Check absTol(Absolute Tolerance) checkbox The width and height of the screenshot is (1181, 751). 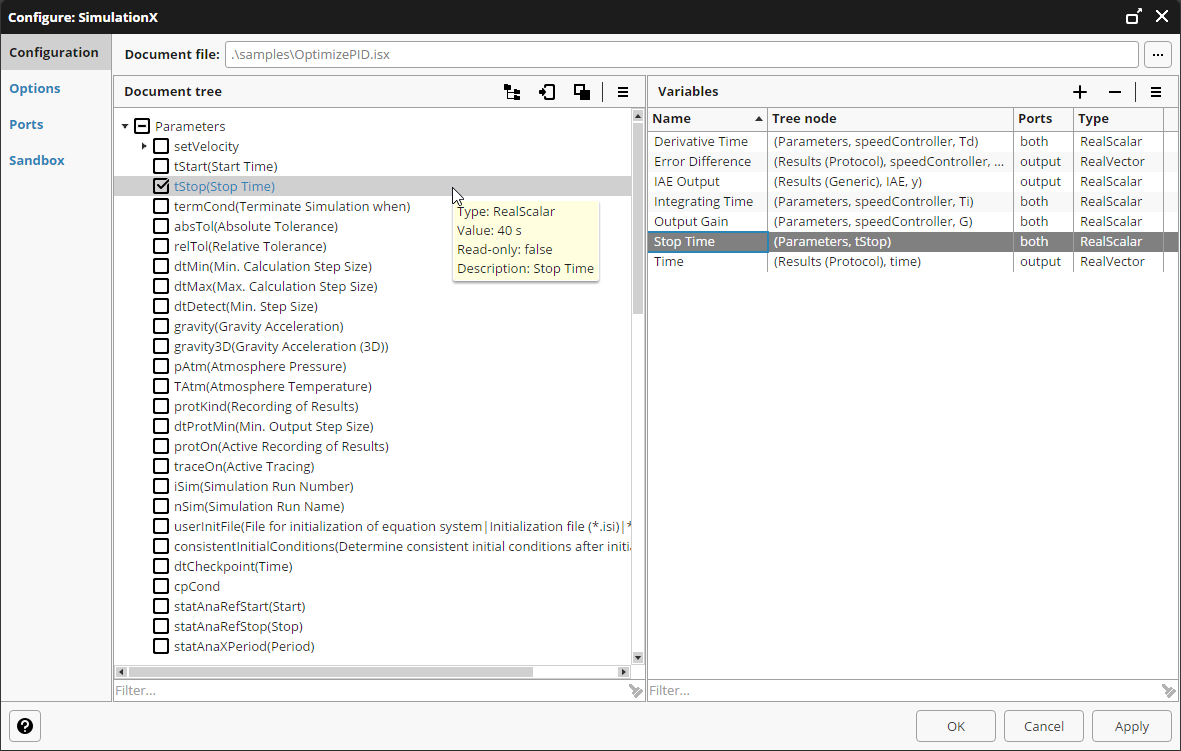pyautogui.click(x=160, y=226)
